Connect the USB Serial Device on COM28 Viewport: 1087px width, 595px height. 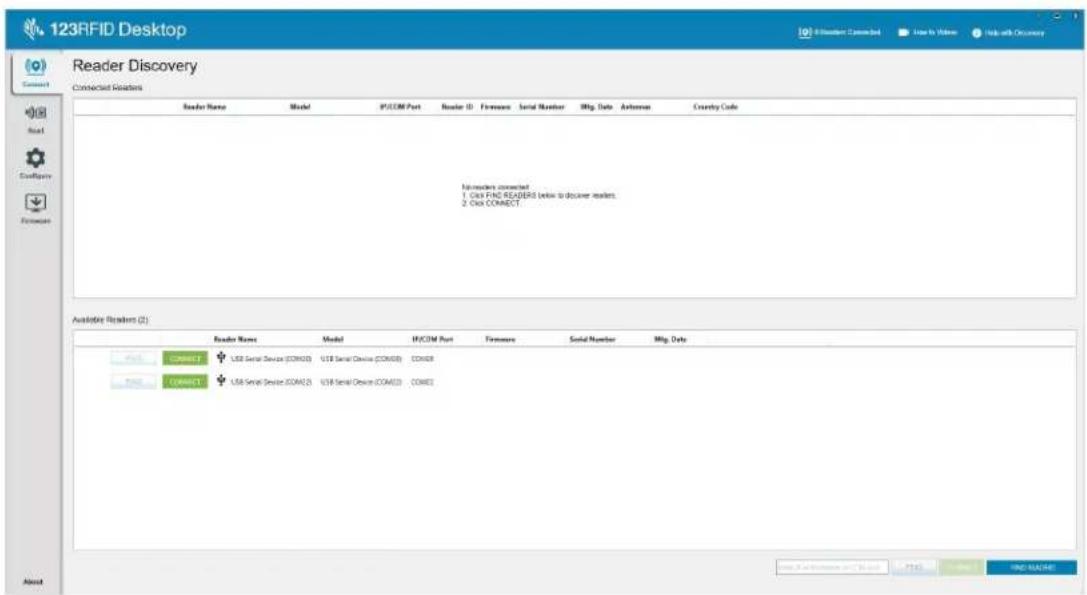185,359
